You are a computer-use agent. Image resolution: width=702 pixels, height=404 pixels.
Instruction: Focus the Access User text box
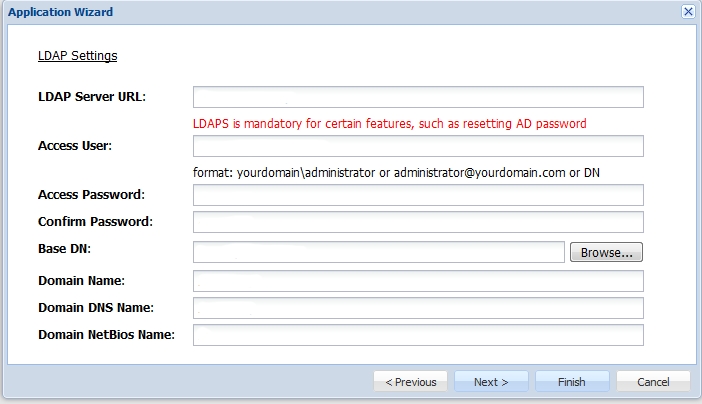pyautogui.click(x=418, y=147)
